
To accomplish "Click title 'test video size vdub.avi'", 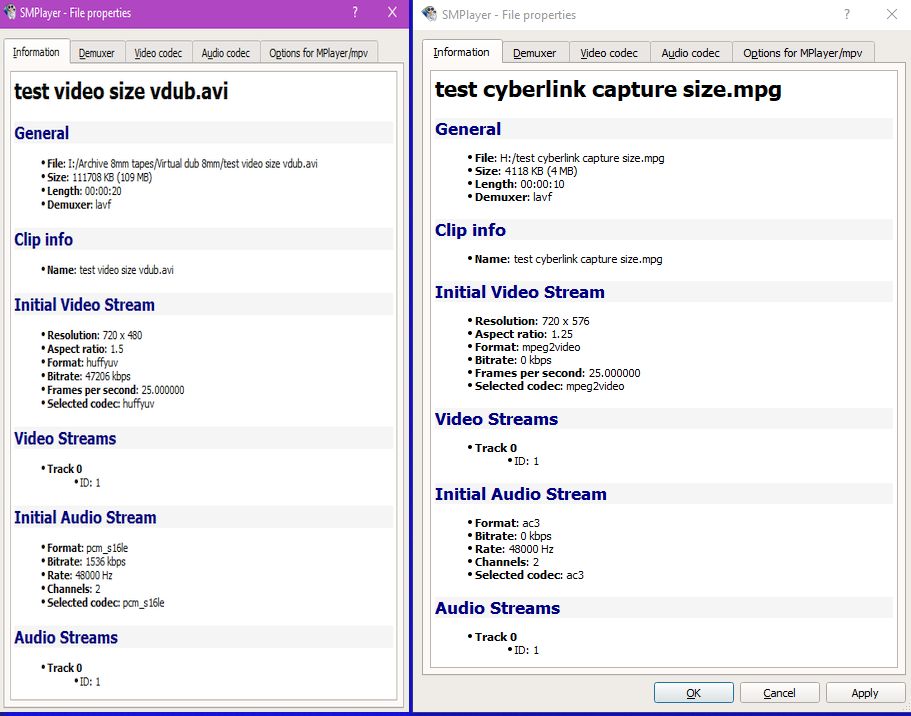I will [121, 91].
